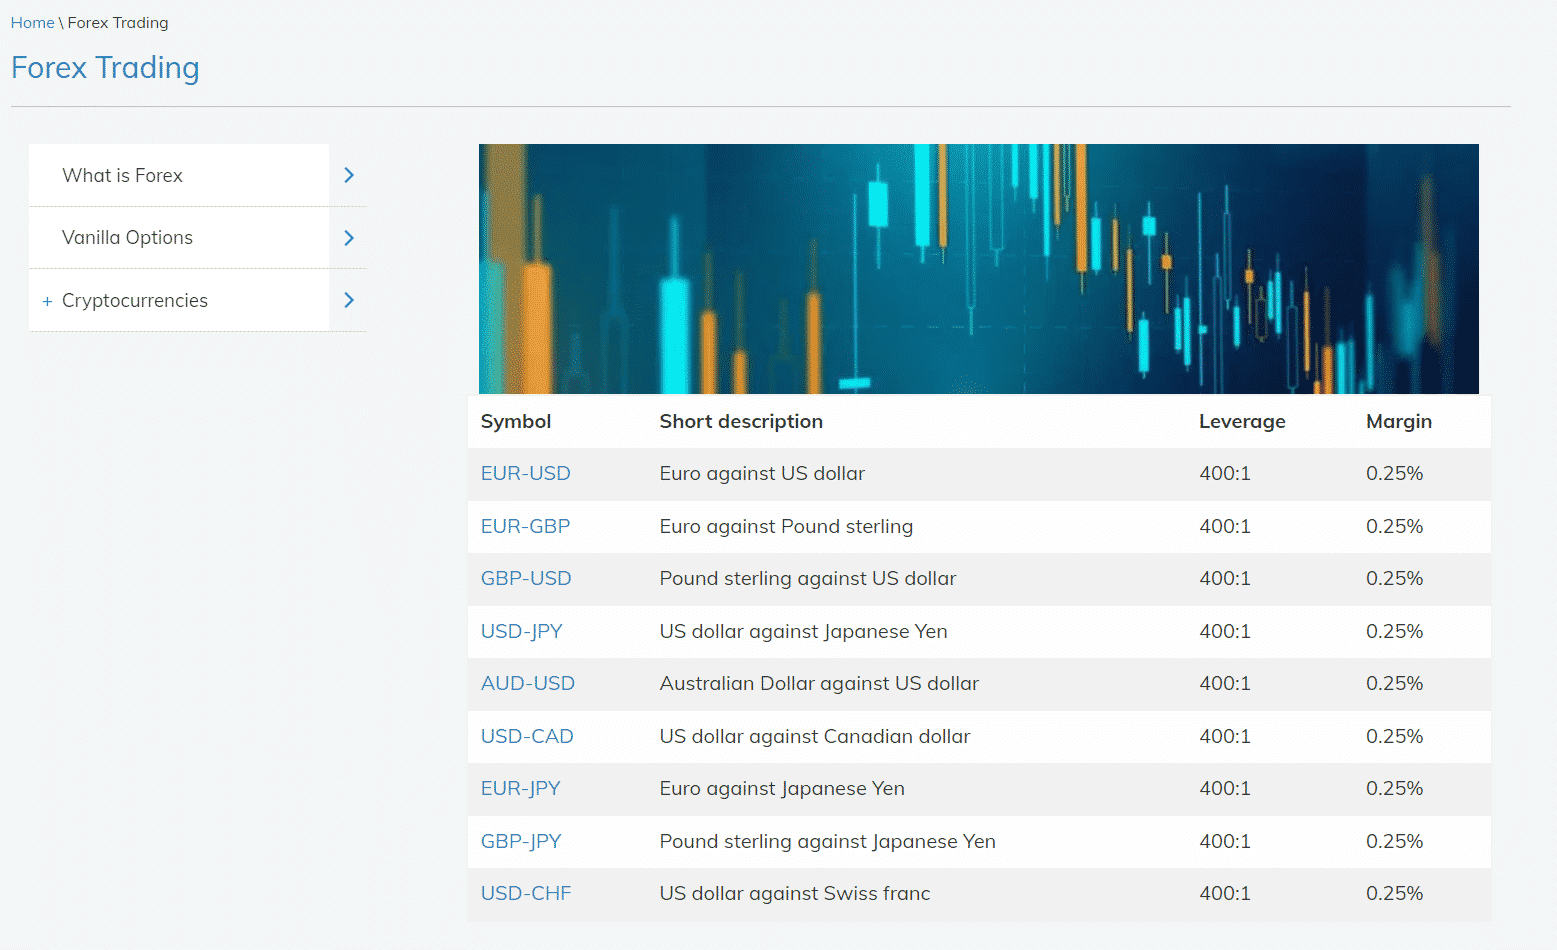Open the USD-CAD symbol link
Viewport: 1557px width, 950px height.
tap(527, 737)
